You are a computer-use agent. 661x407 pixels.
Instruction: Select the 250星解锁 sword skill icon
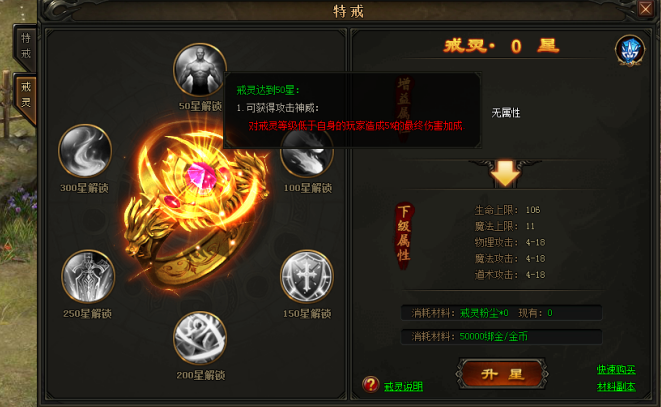click(88, 276)
